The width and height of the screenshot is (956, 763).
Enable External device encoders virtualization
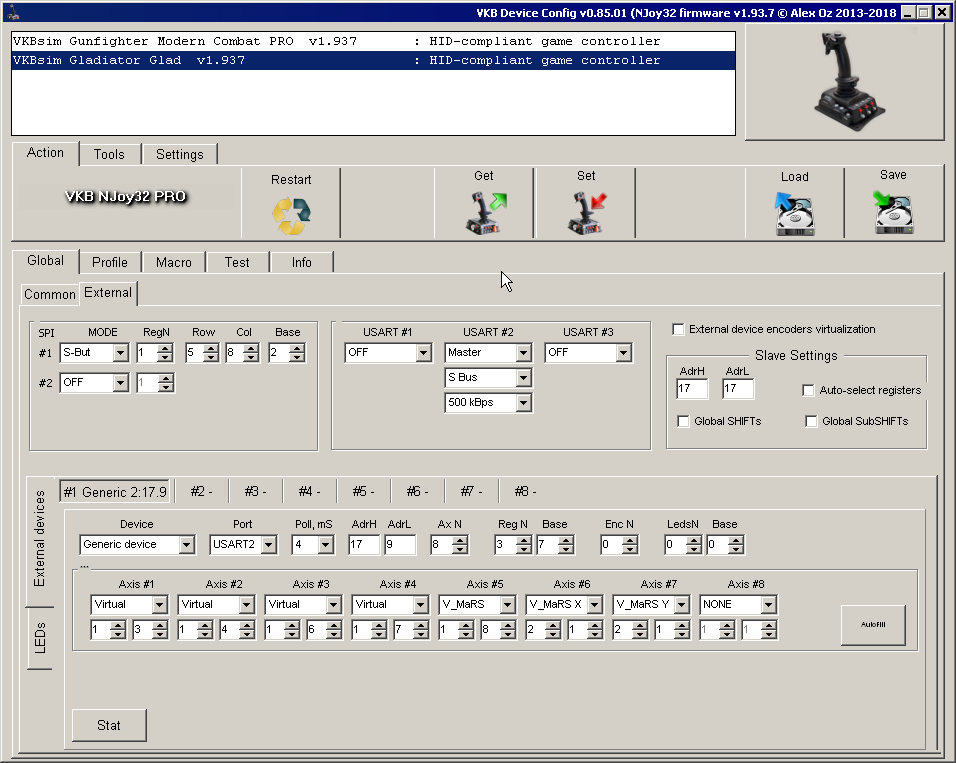pyautogui.click(x=679, y=329)
